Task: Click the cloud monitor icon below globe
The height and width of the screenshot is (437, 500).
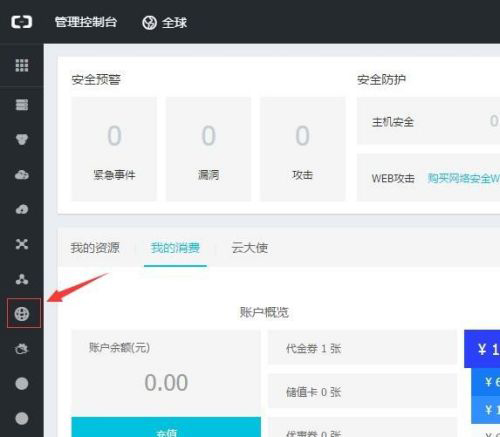Action: (22, 349)
